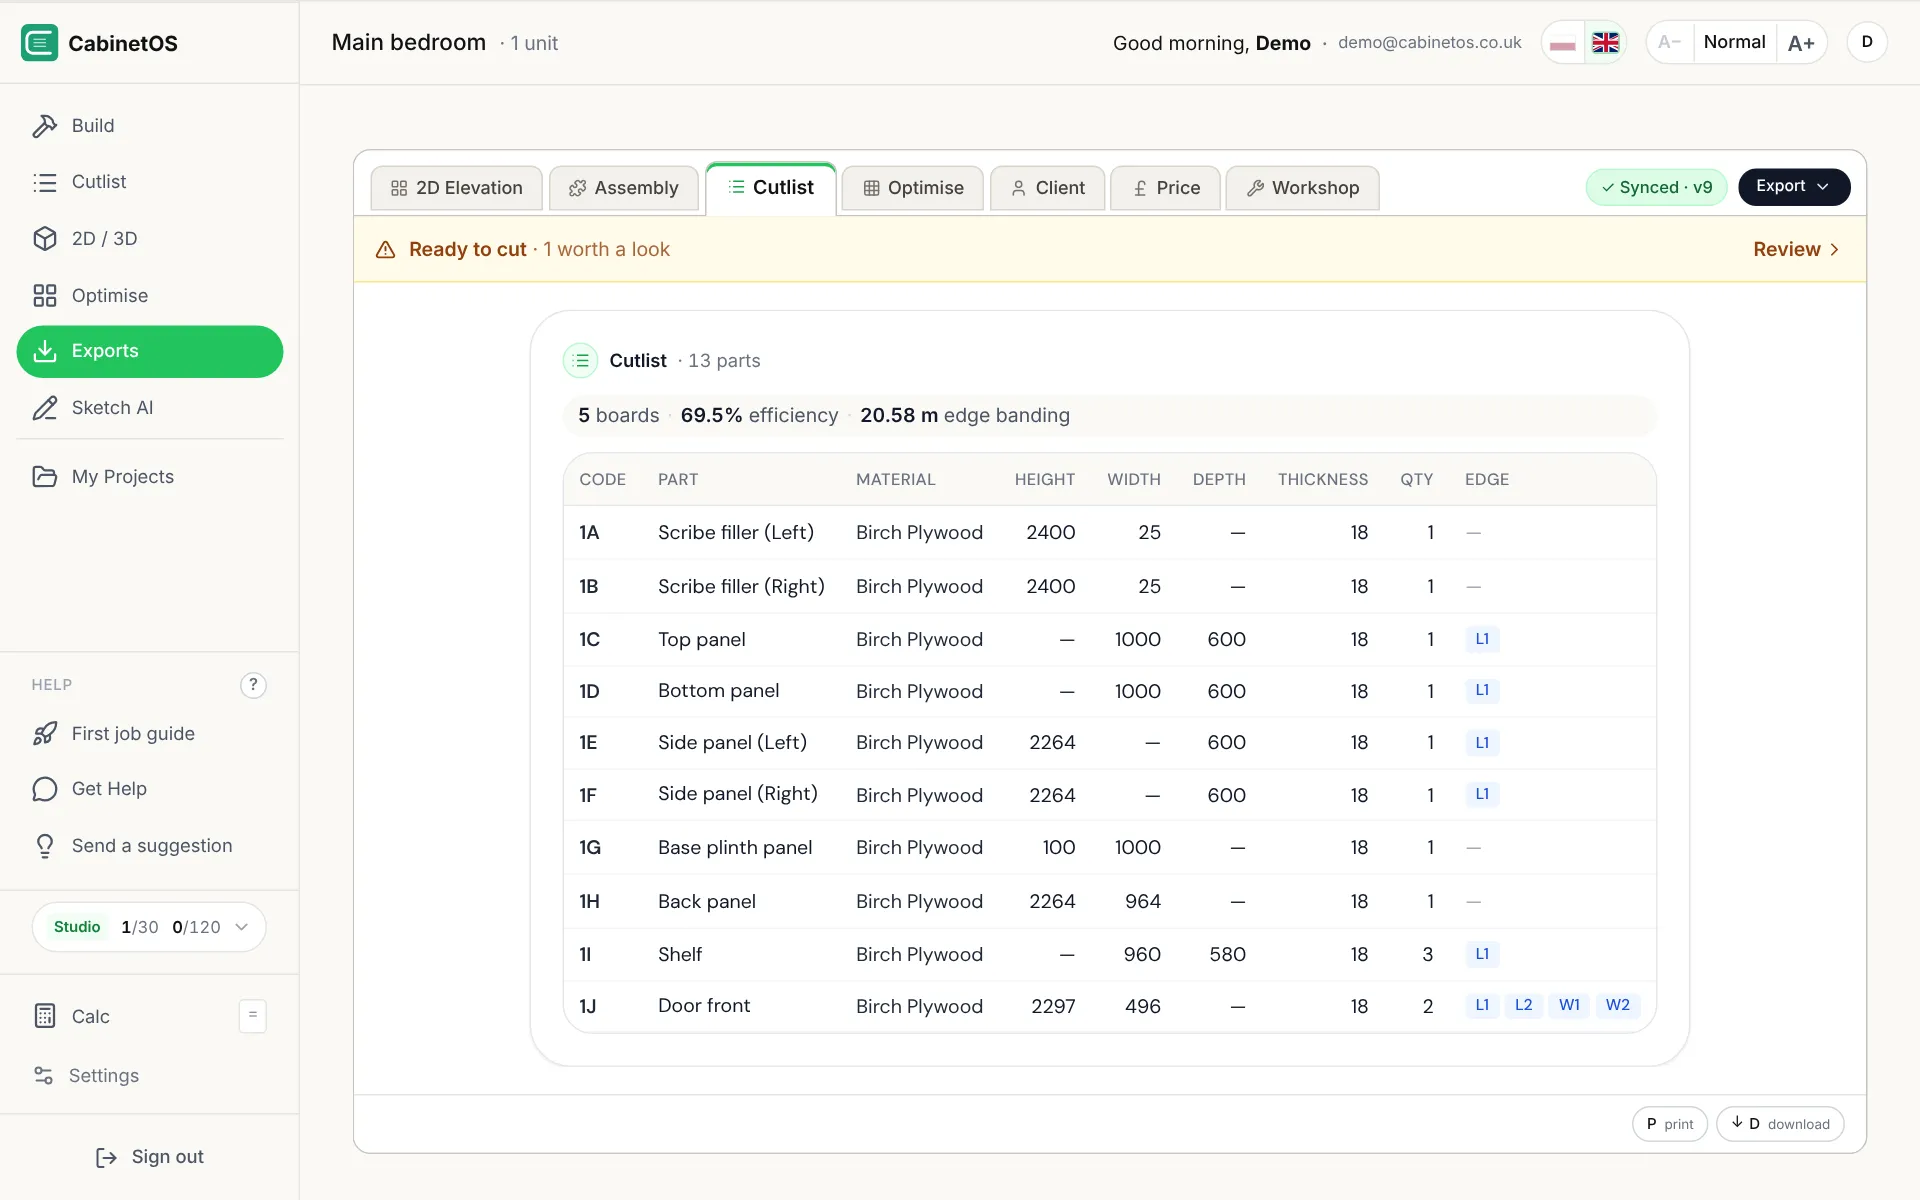
Task: Click the Synced v9 status badge
Action: [x=1657, y=187]
